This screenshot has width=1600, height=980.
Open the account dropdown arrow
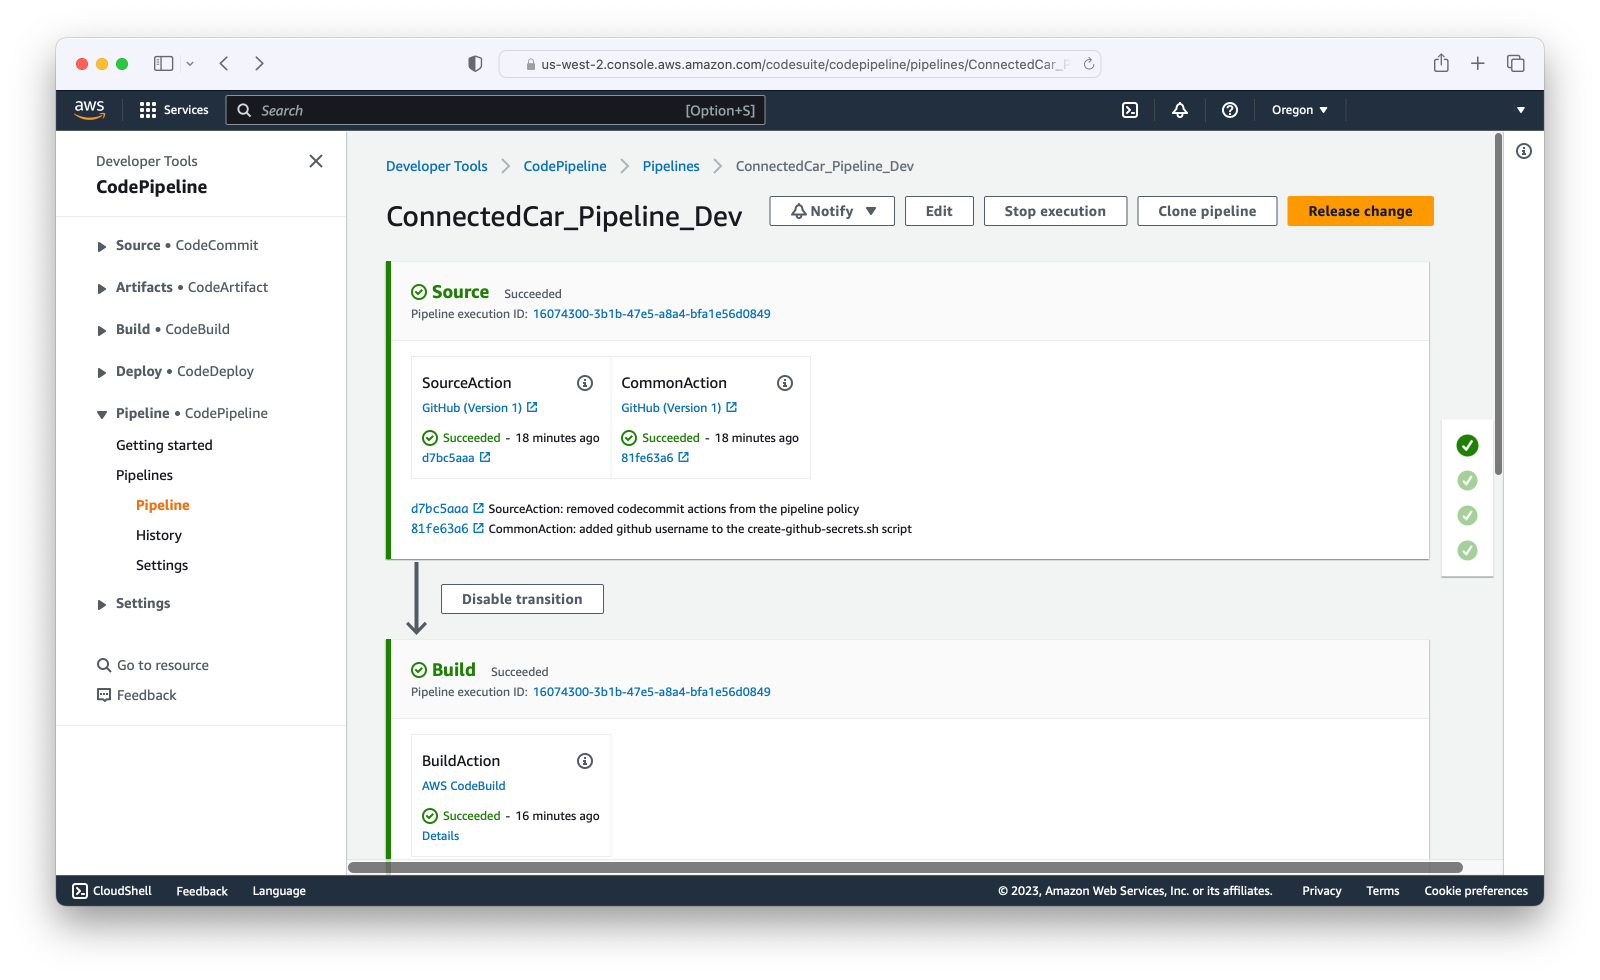1521,110
